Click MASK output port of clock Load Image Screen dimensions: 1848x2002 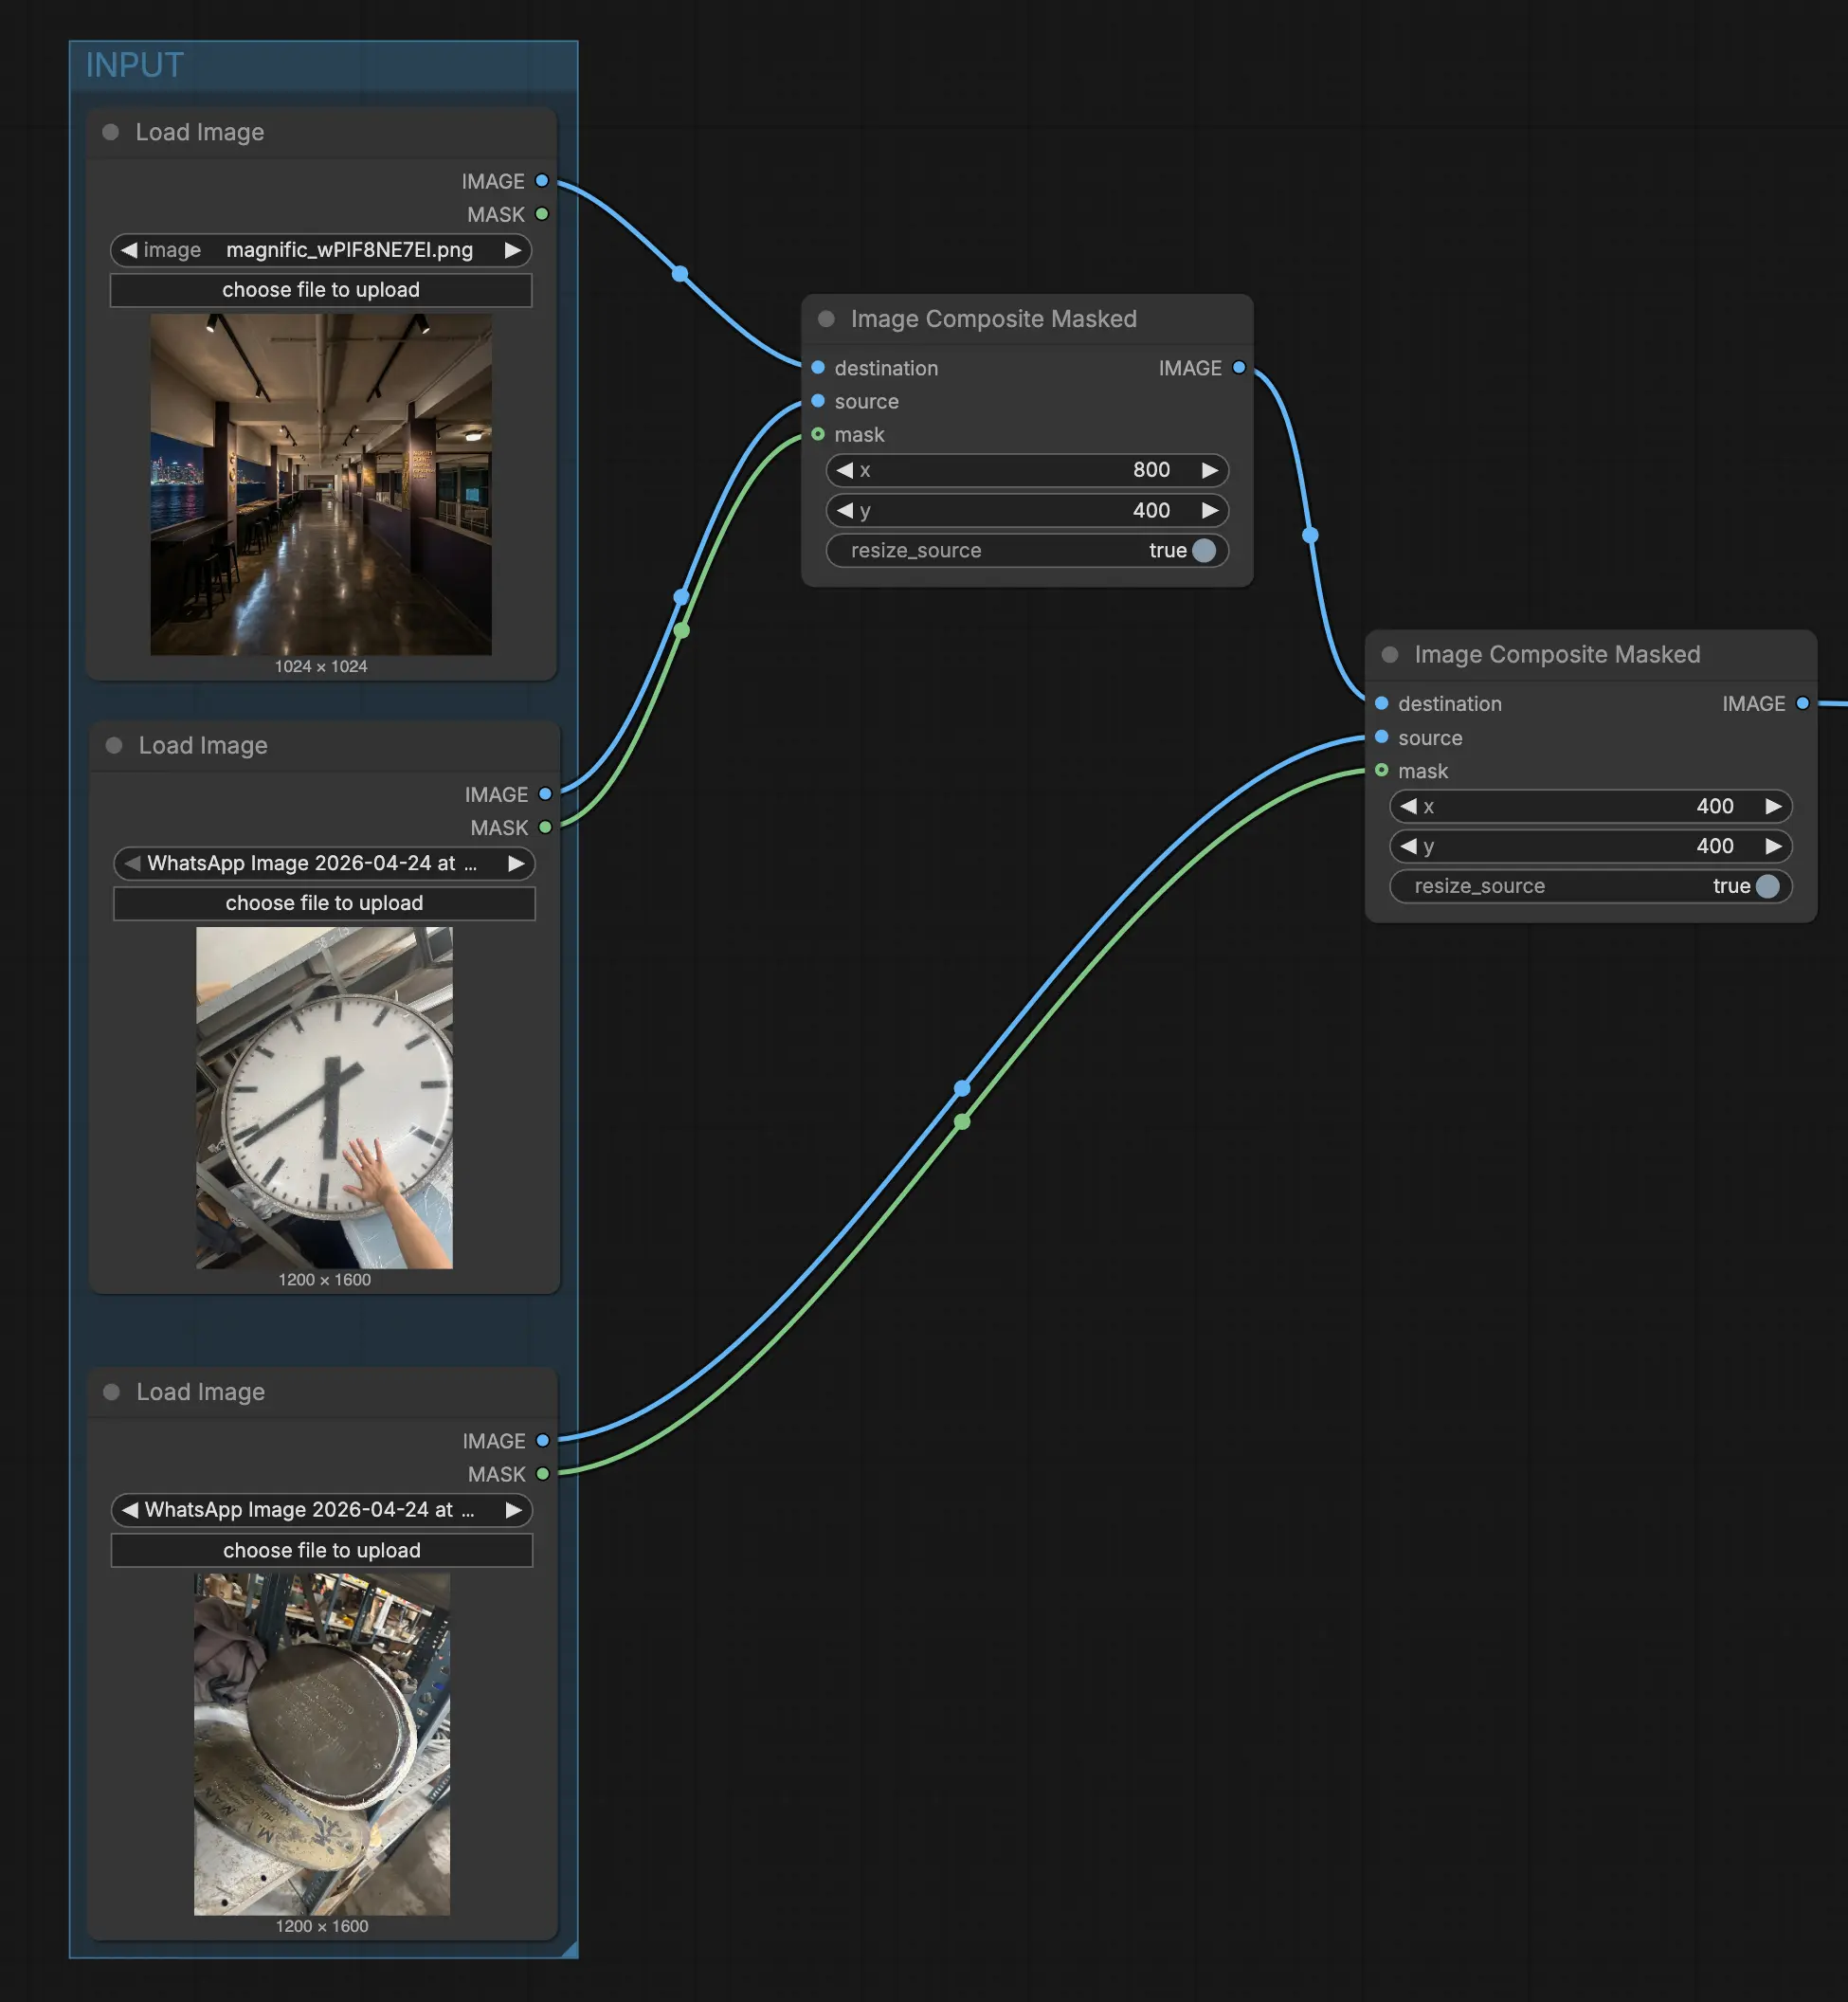[x=545, y=827]
